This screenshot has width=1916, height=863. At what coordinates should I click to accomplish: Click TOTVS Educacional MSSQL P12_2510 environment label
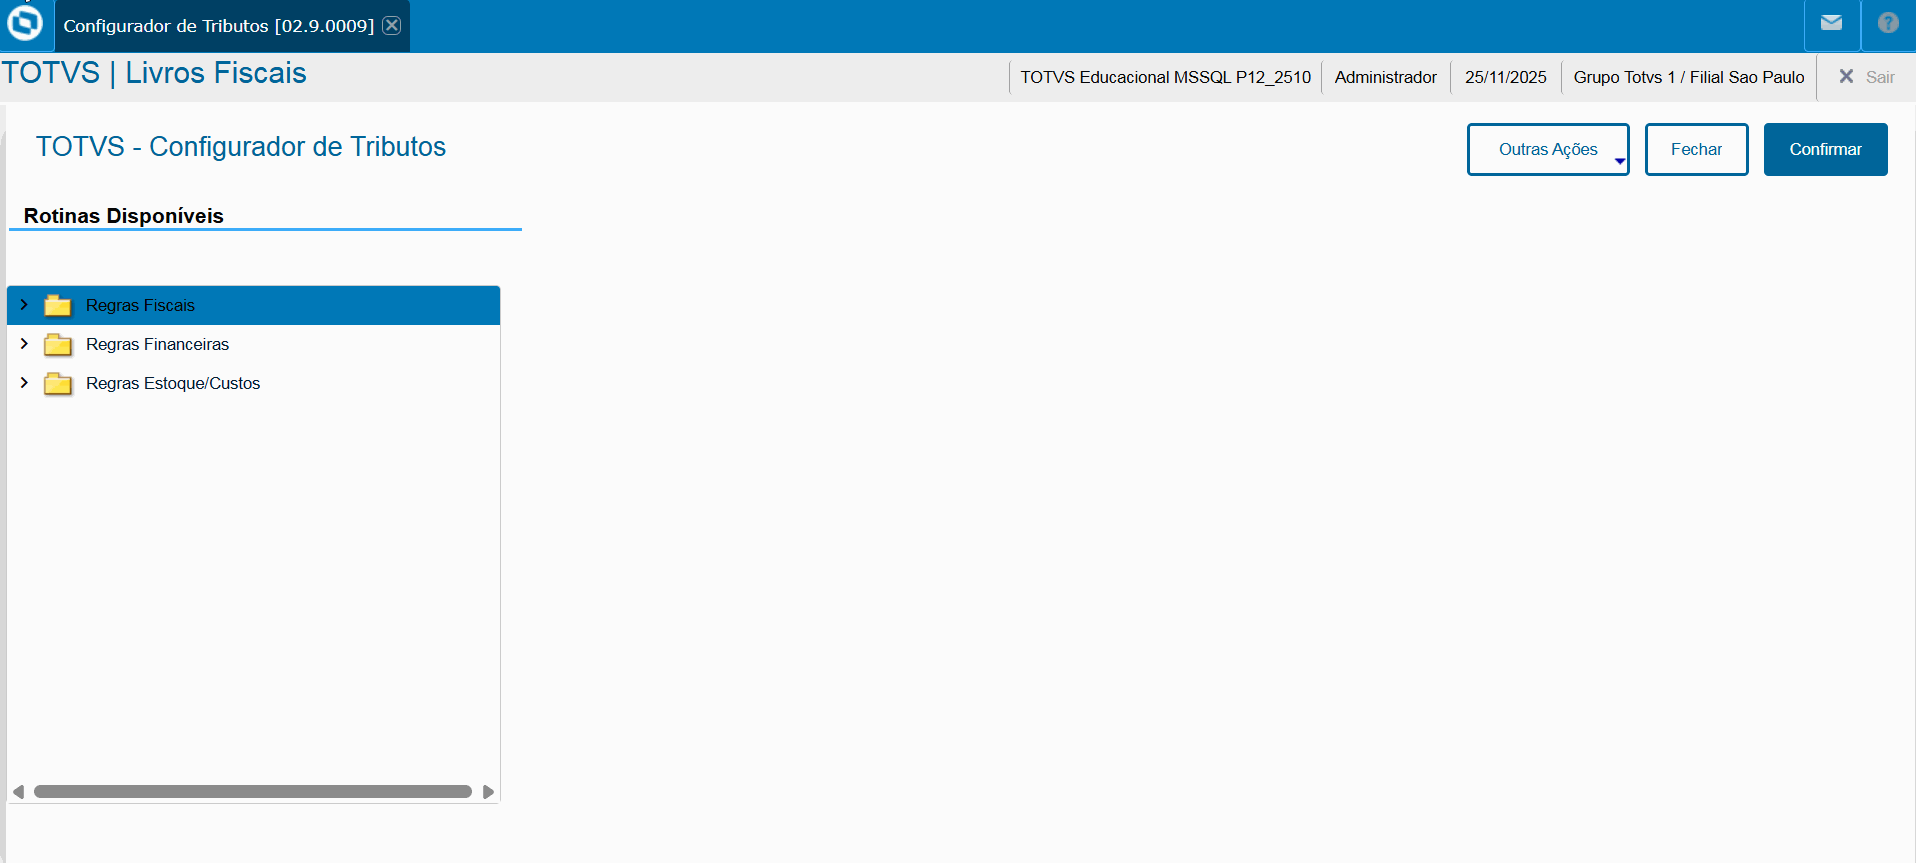point(1165,77)
